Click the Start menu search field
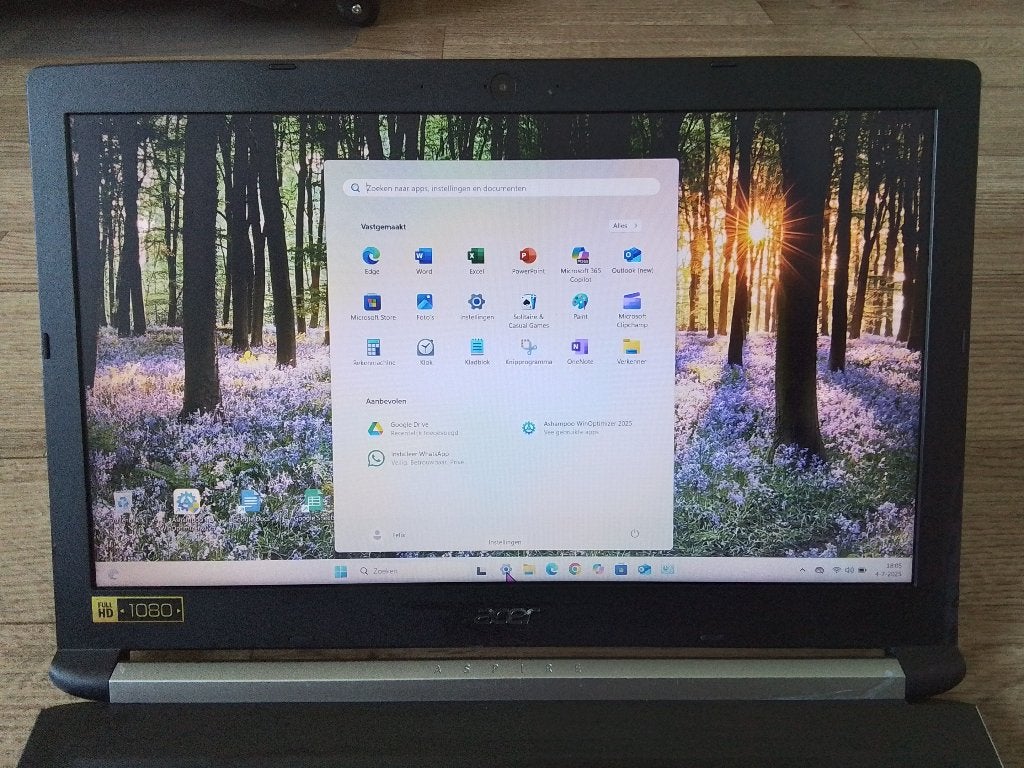Image resolution: width=1024 pixels, height=768 pixels. [501, 188]
